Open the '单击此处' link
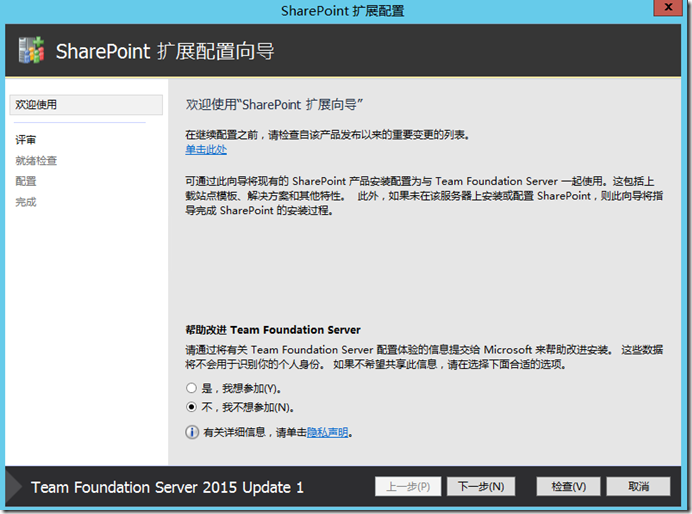Image resolution: width=692 pixels, height=514 pixels. click(206, 150)
